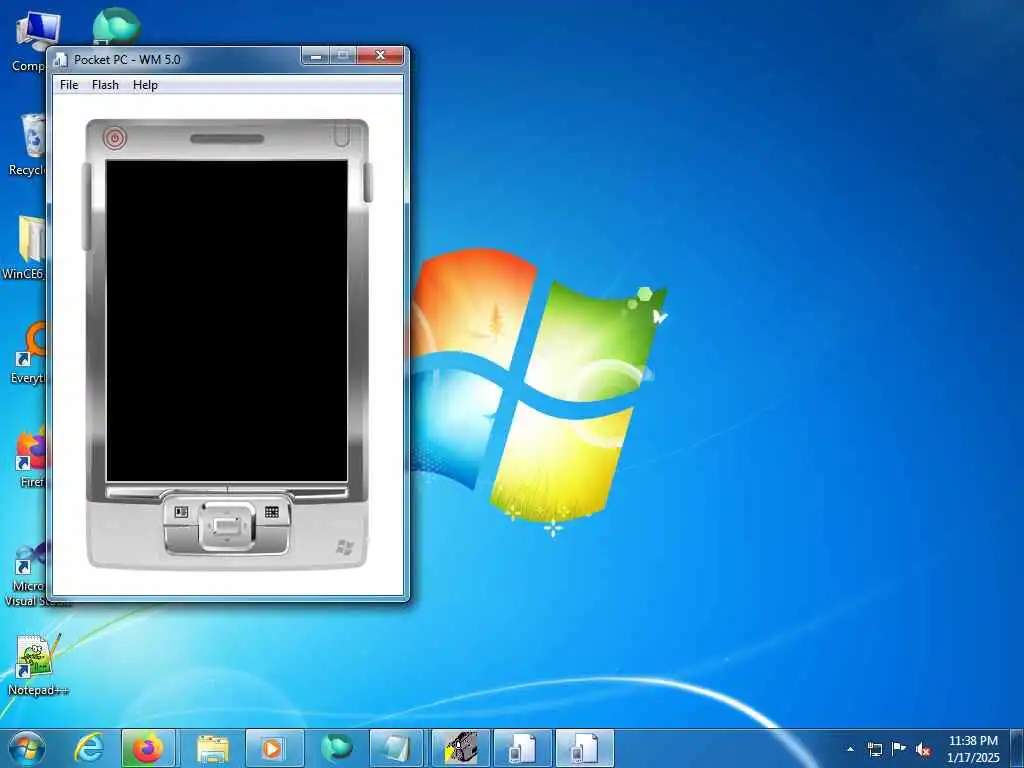Click the center action button of the D-pad

[x=227, y=526]
